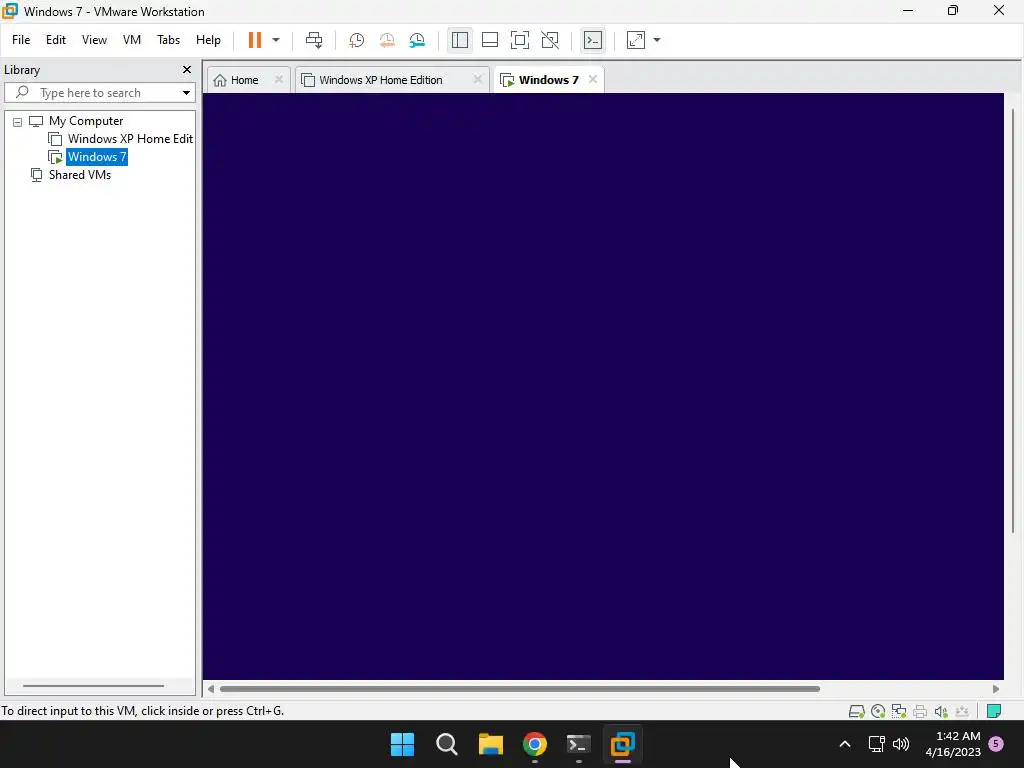Open Google Chrome from the taskbar
The image size is (1024, 768).
pos(535,744)
